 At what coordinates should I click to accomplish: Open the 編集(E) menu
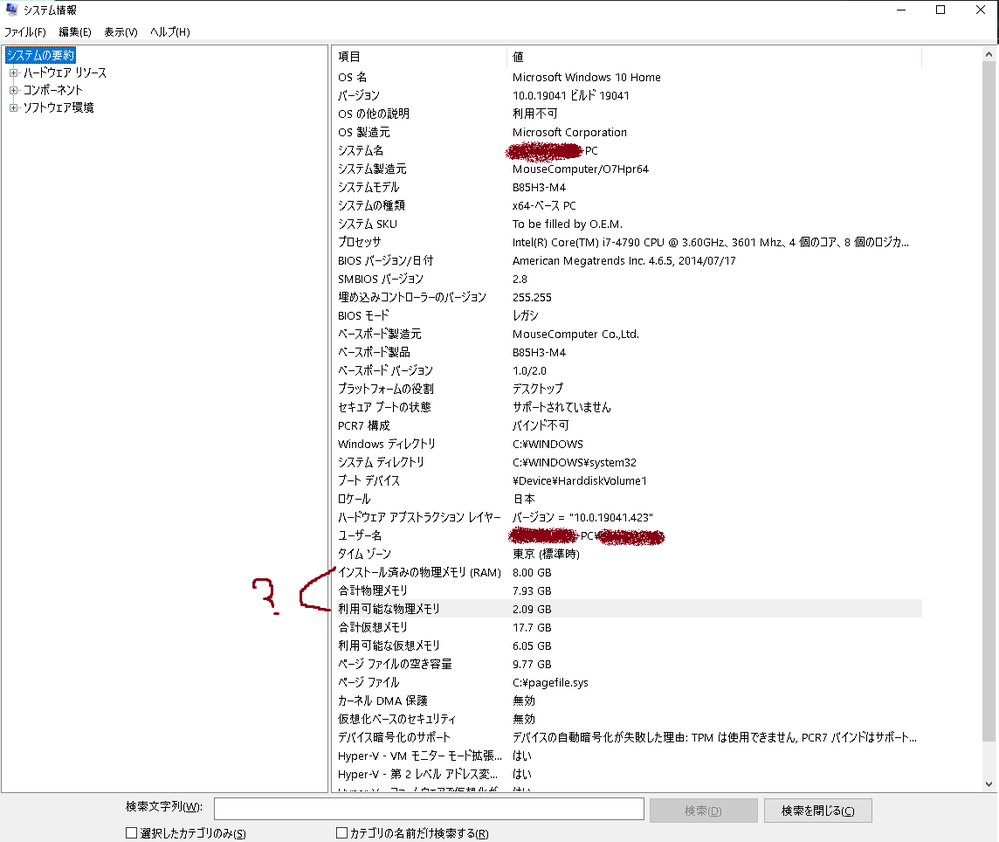(x=75, y=32)
